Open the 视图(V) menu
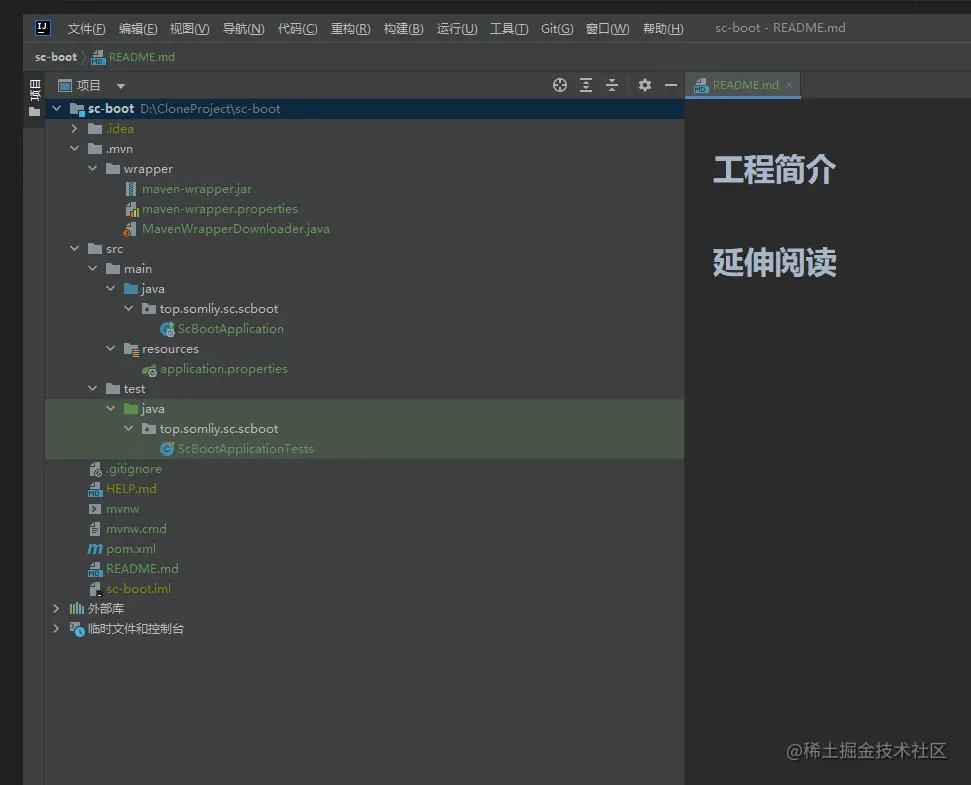The height and width of the screenshot is (785, 971). click(x=189, y=28)
